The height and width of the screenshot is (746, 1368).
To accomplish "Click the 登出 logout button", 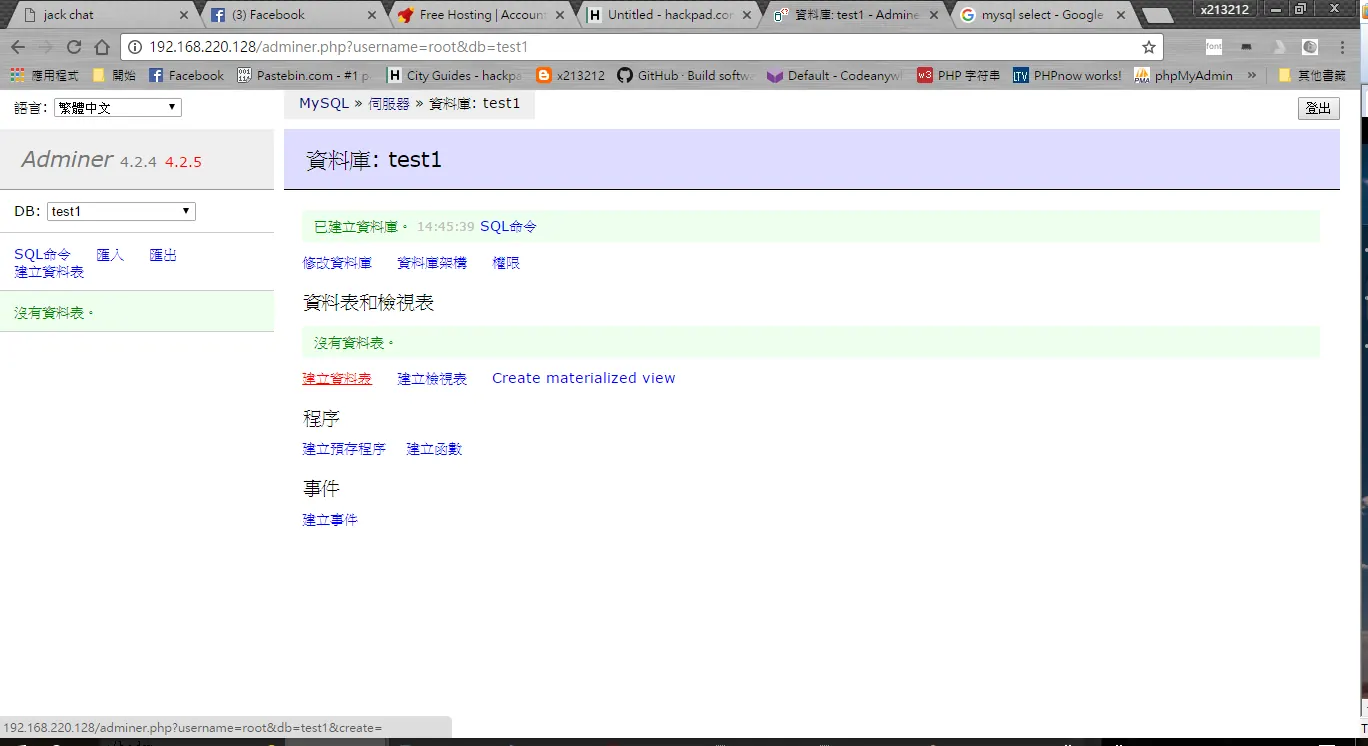I will [1318, 108].
